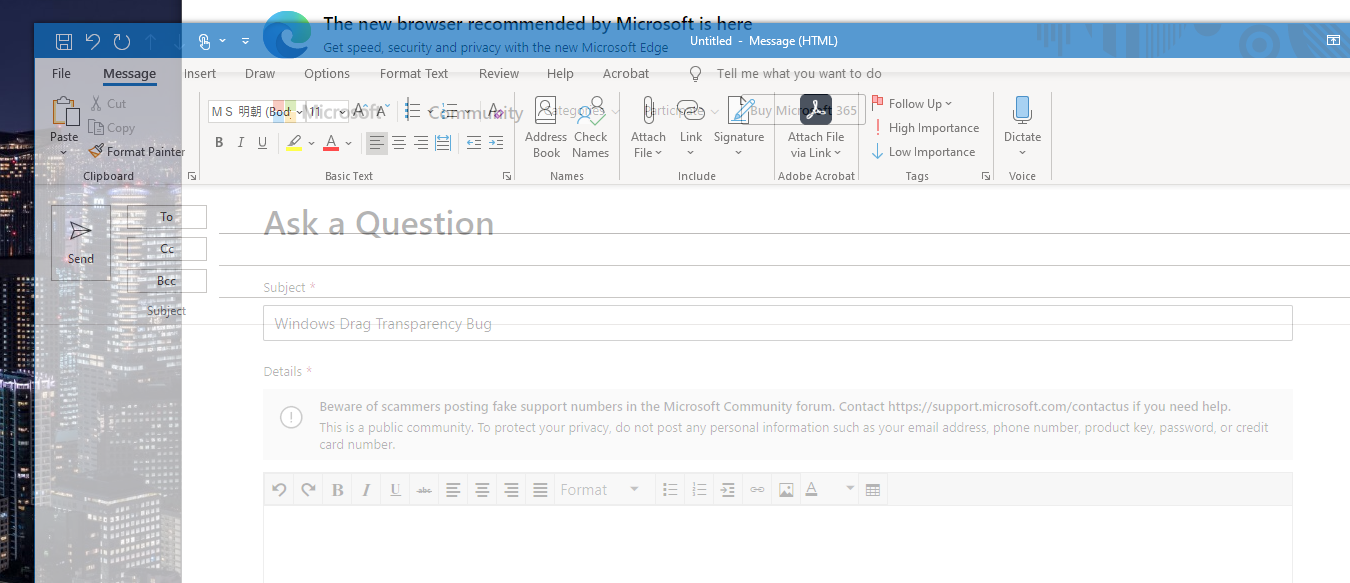Open the Address Book
1350x583 pixels.
546,127
